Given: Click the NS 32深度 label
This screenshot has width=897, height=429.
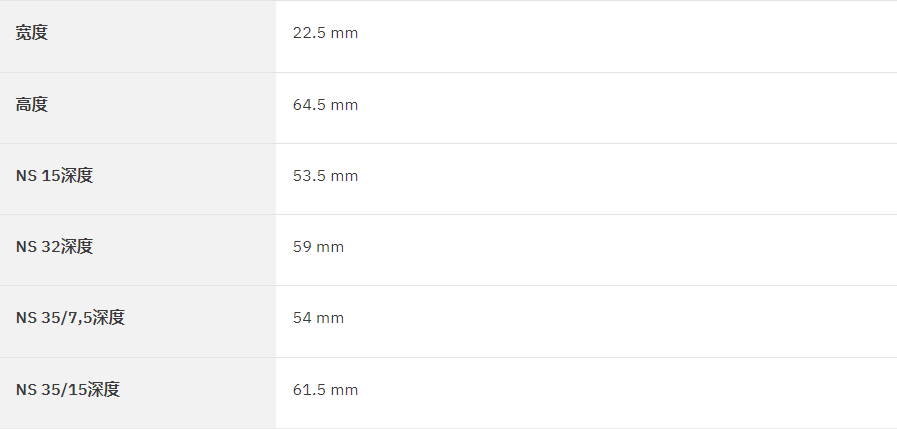Looking at the screenshot, I should coord(54,247).
